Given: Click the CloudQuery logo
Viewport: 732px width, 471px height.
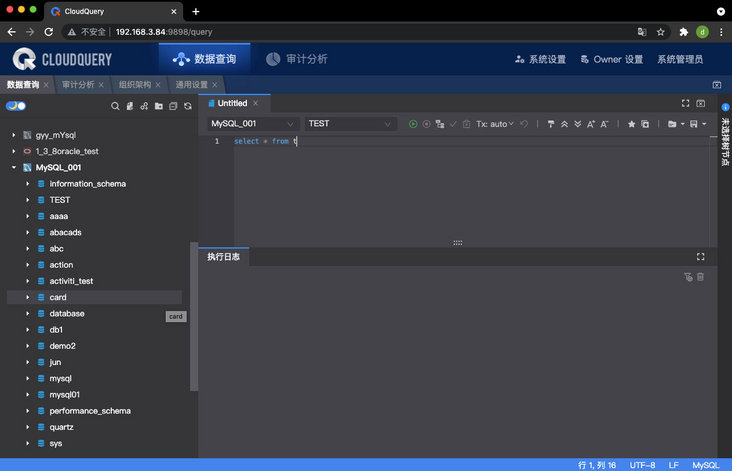Looking at the screenshot, I should (62, 59).
